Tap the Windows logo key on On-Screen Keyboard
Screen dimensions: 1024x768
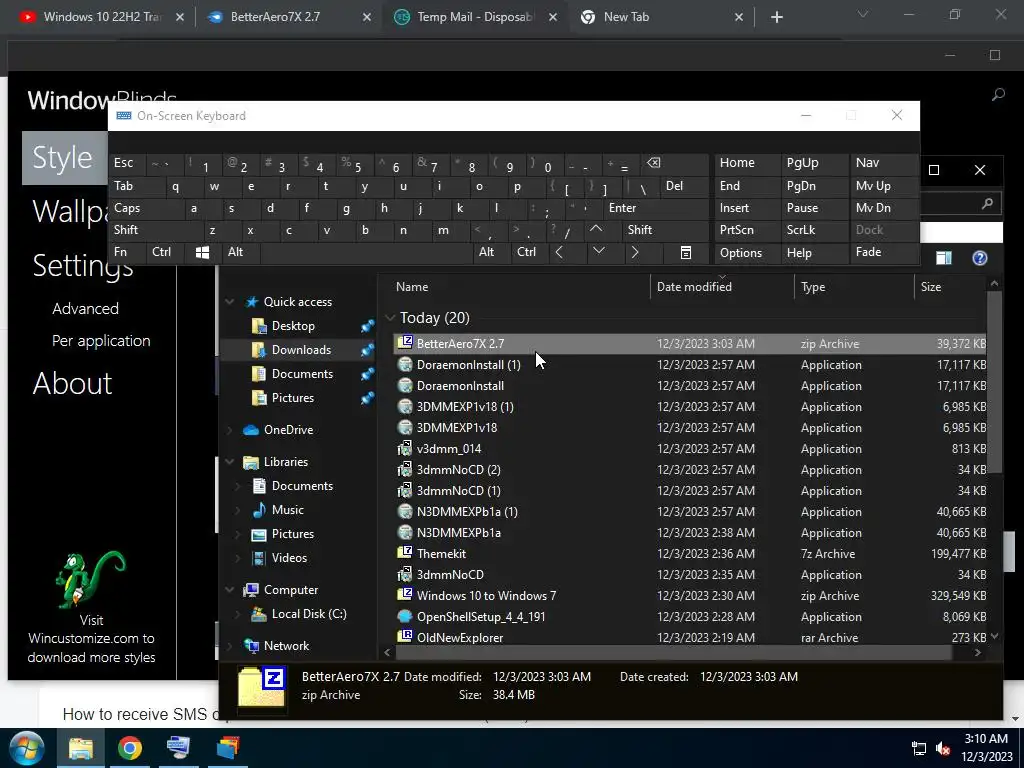202,252
